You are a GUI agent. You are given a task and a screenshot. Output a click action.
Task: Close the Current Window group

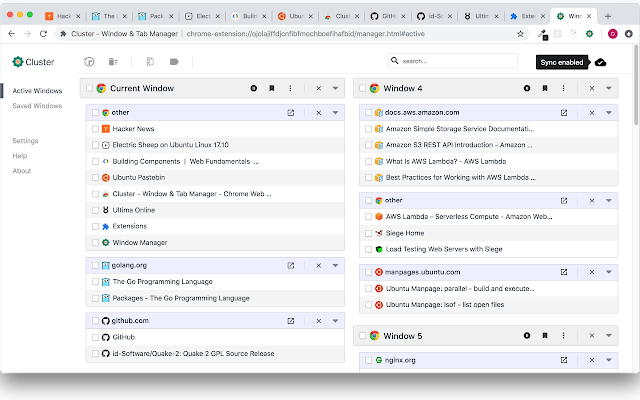click(319, 88)
